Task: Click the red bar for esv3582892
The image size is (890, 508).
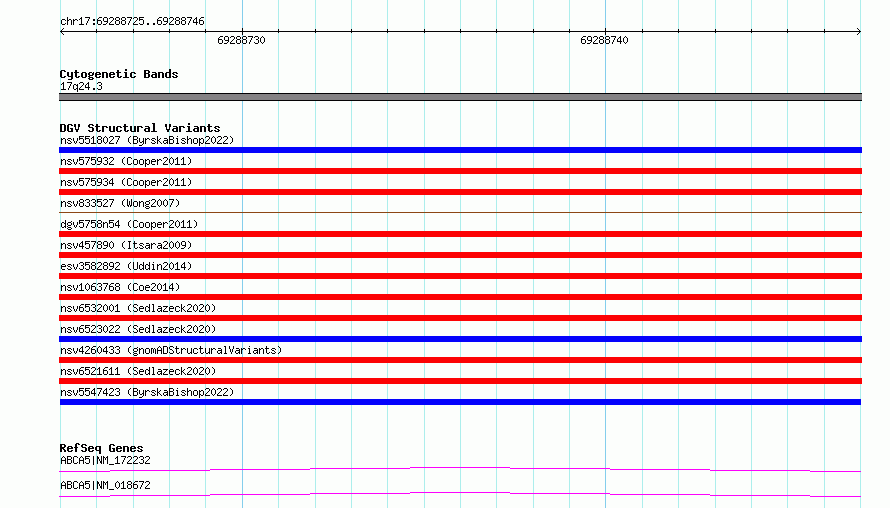Action: [x=460, y=276]
